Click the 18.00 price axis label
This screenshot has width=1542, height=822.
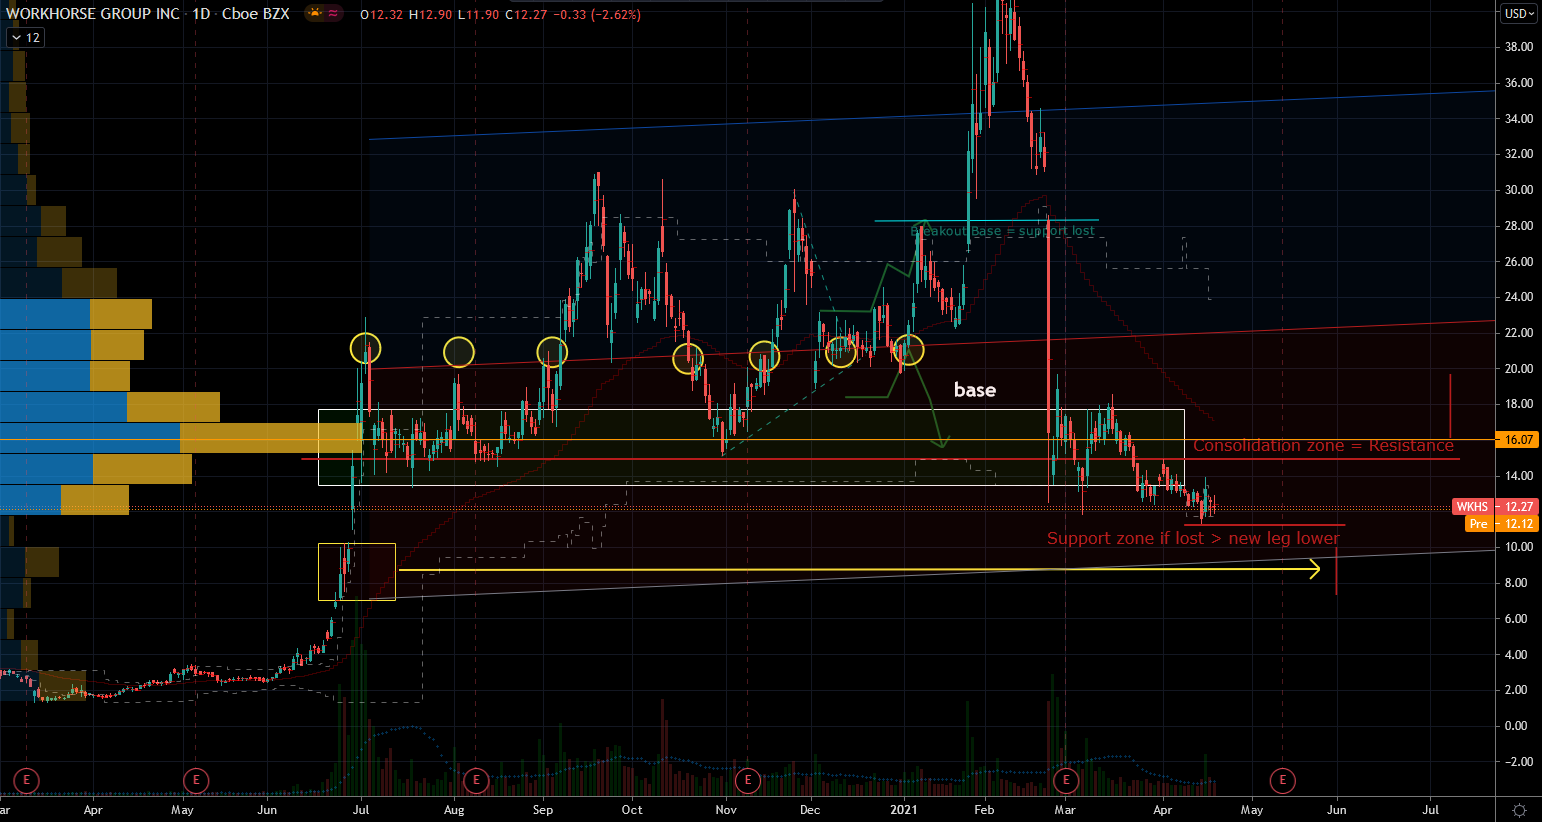click(1519, 404)
